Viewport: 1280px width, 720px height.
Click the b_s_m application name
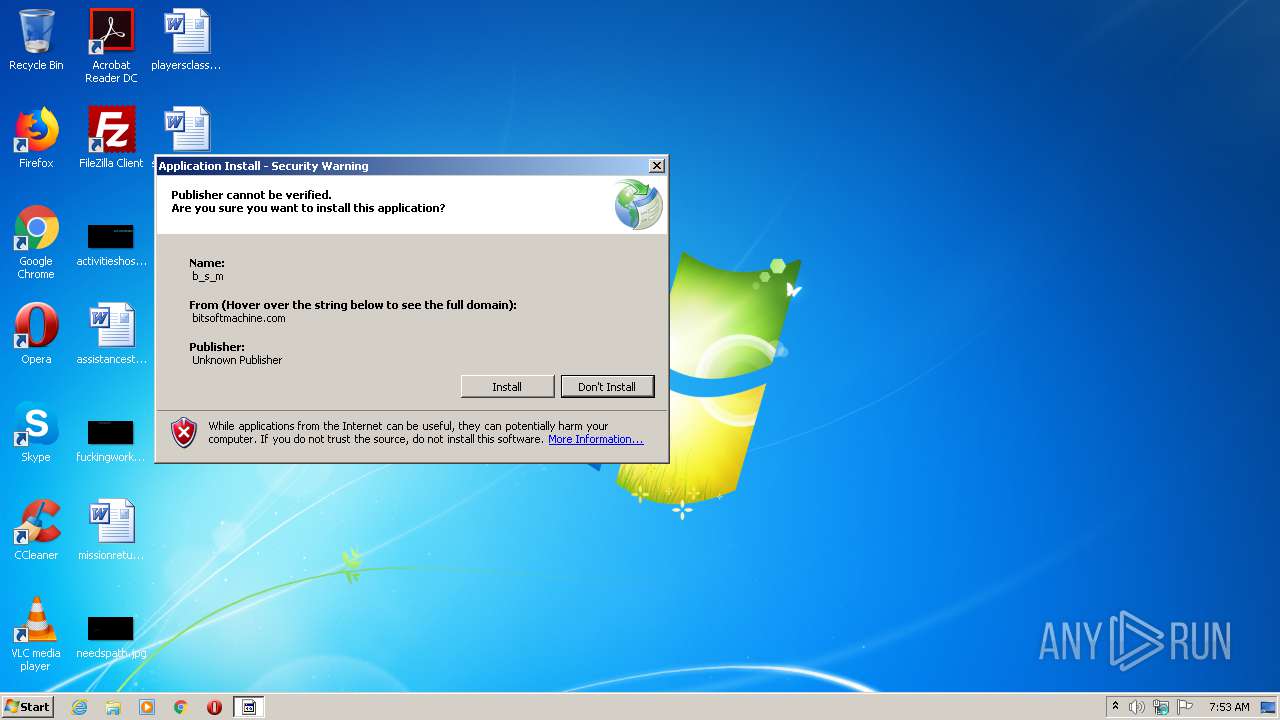click(x=208, y=276)
